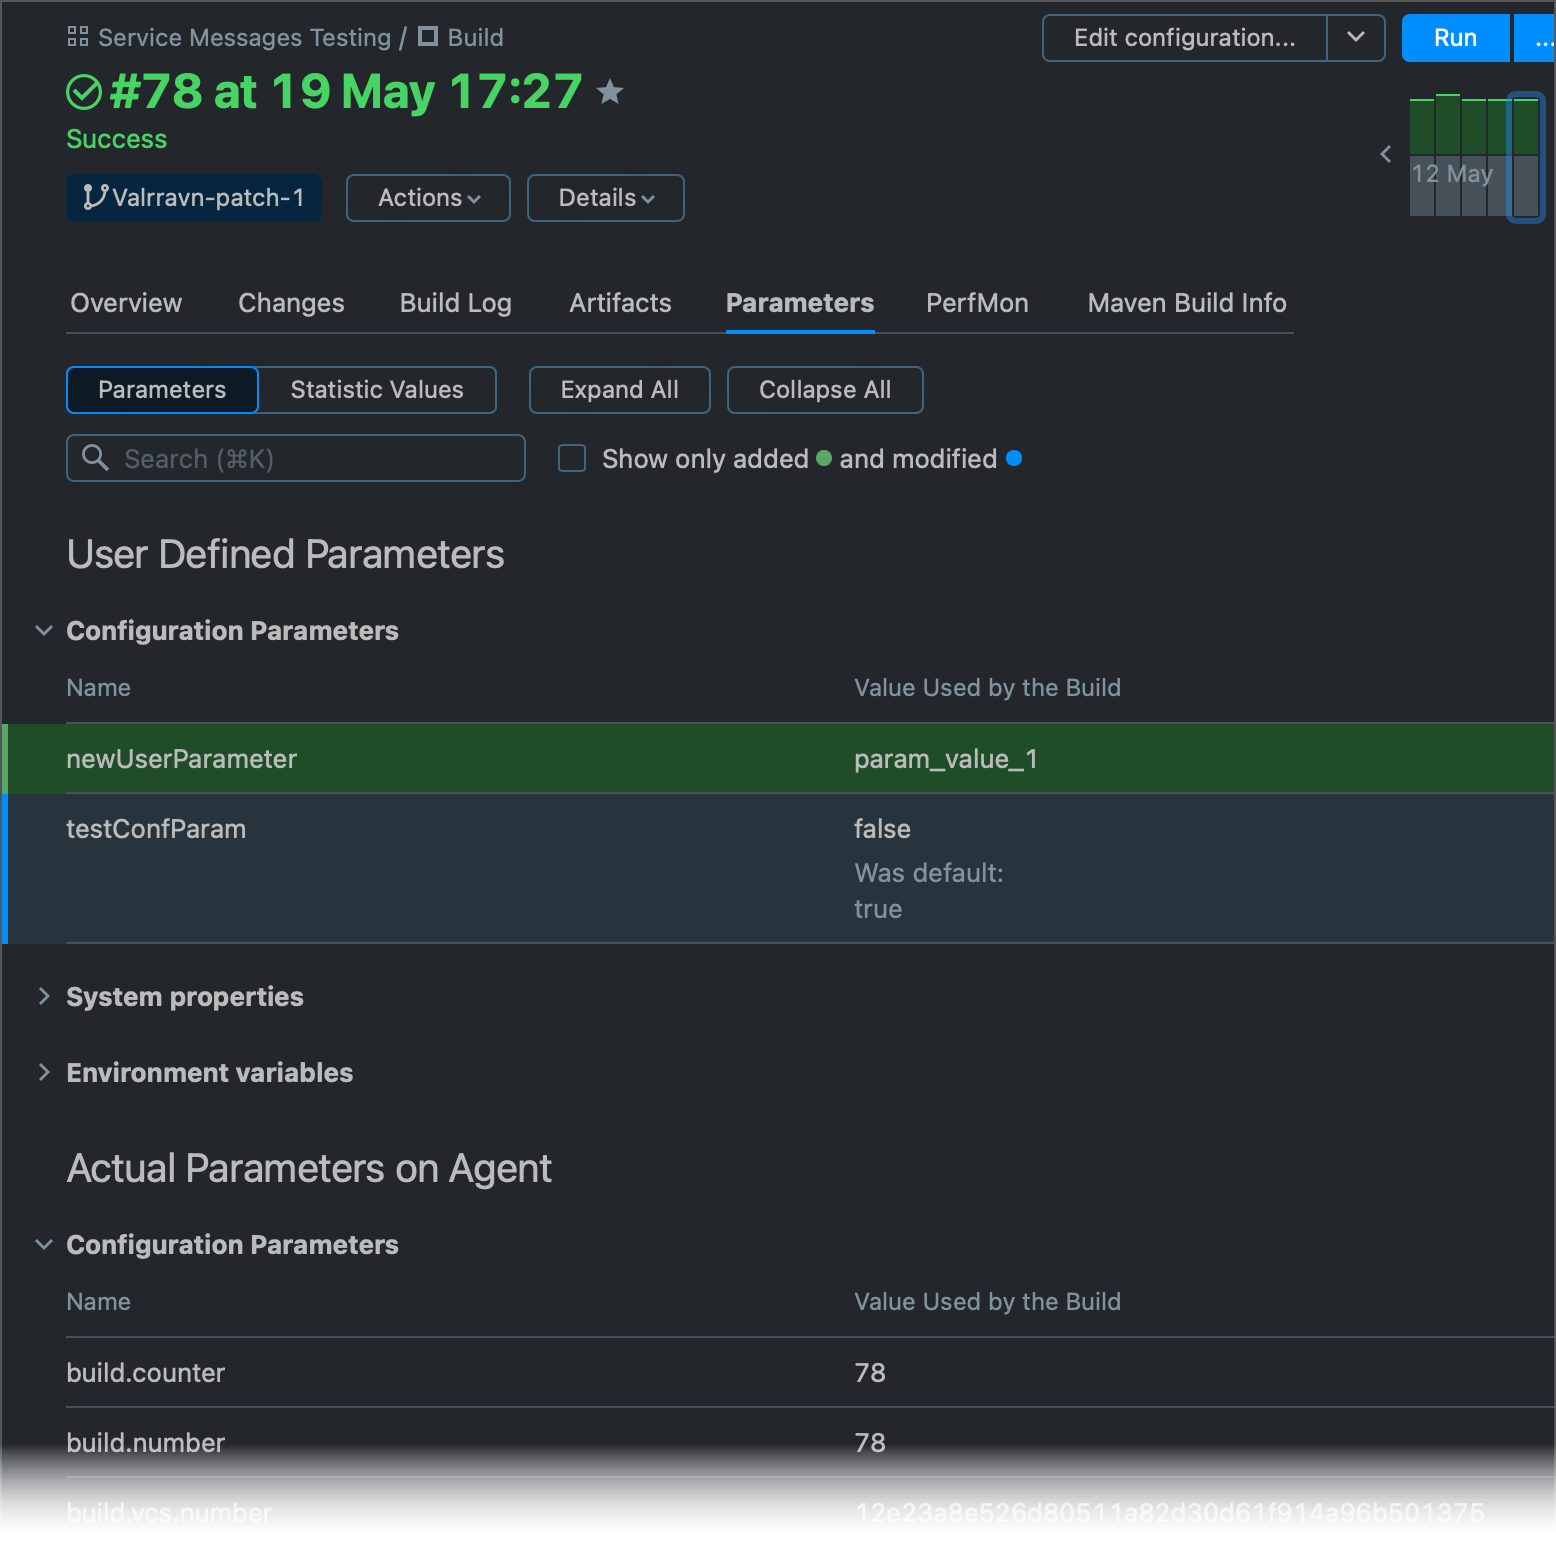The image size is (1556, 1544).
Task: Open the Artifacts tab
Action: tap(620, 303)
